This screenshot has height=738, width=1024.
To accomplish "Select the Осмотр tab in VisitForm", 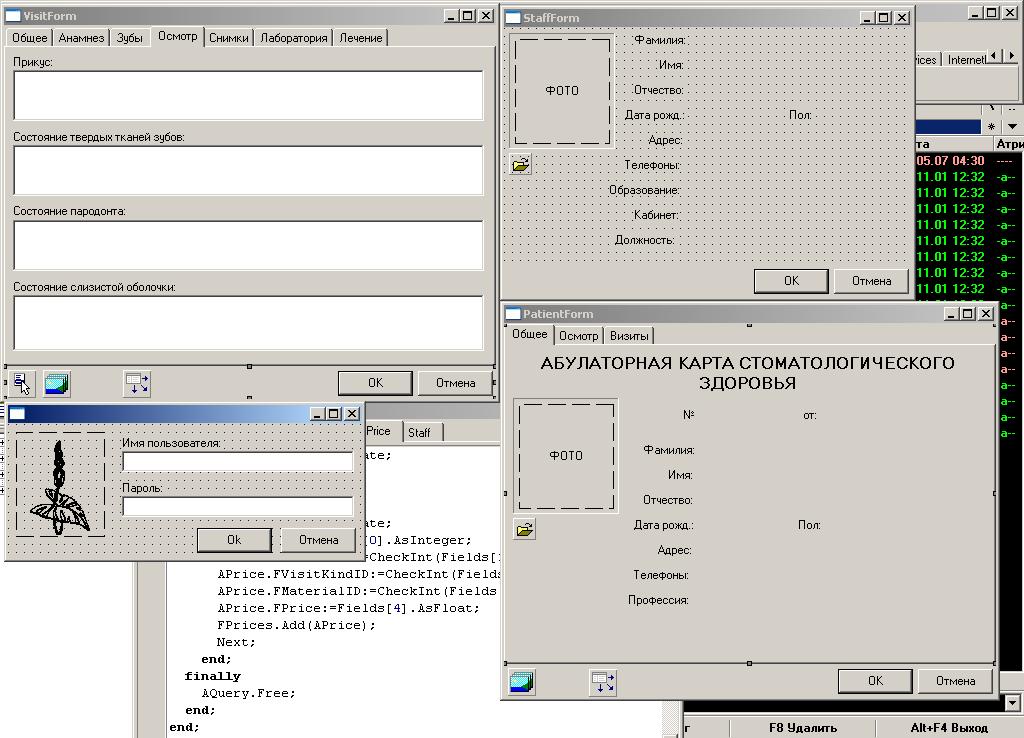I will pyautogui.click(x=178, y=37).
